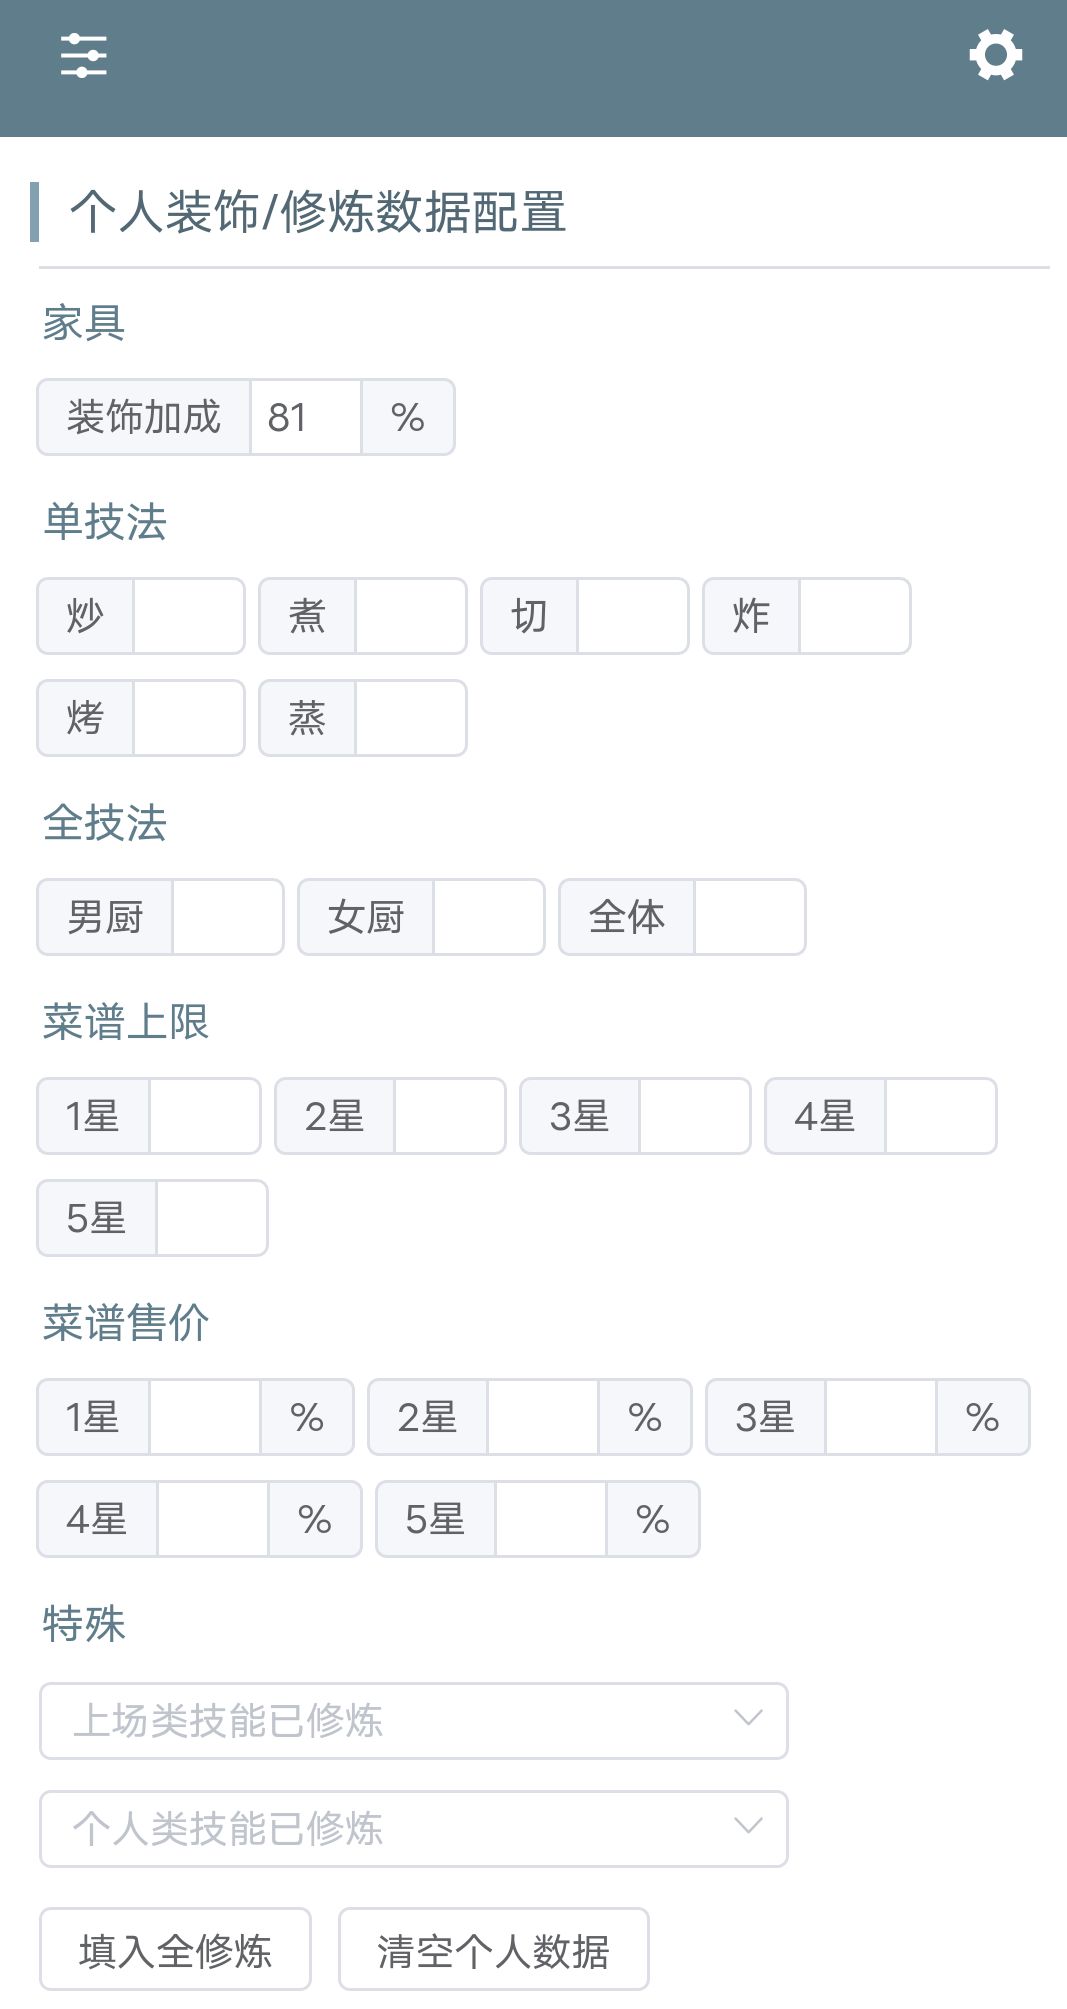Focus the 蒸 skill input box
1067x2009 pixels.
coord(410,718)
